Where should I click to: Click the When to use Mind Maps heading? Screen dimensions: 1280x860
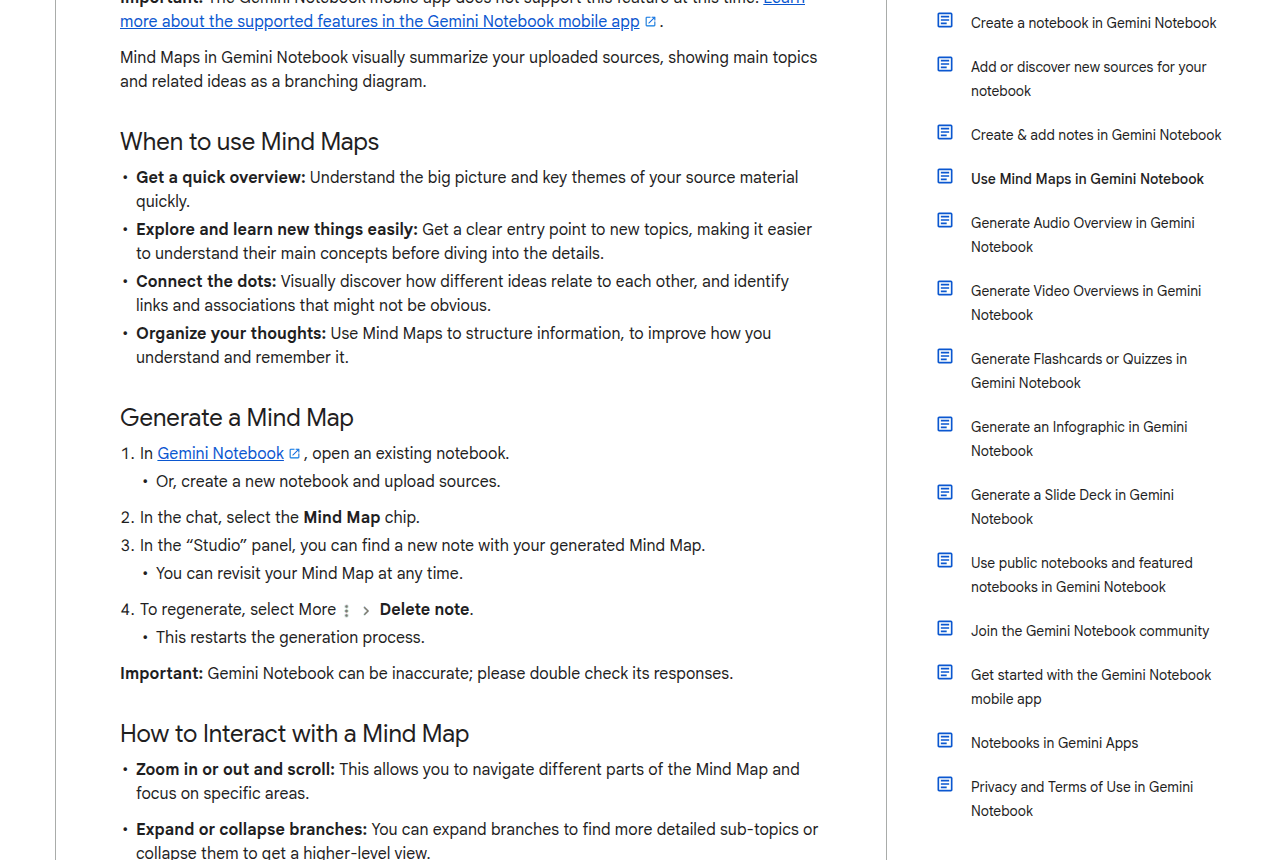249,141
